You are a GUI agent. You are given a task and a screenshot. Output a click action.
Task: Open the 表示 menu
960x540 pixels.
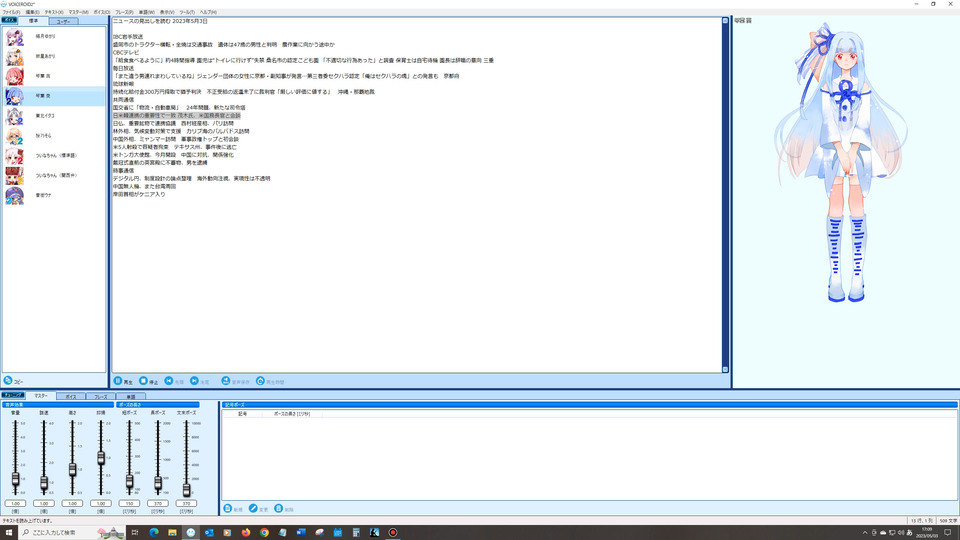pos(167,12)
